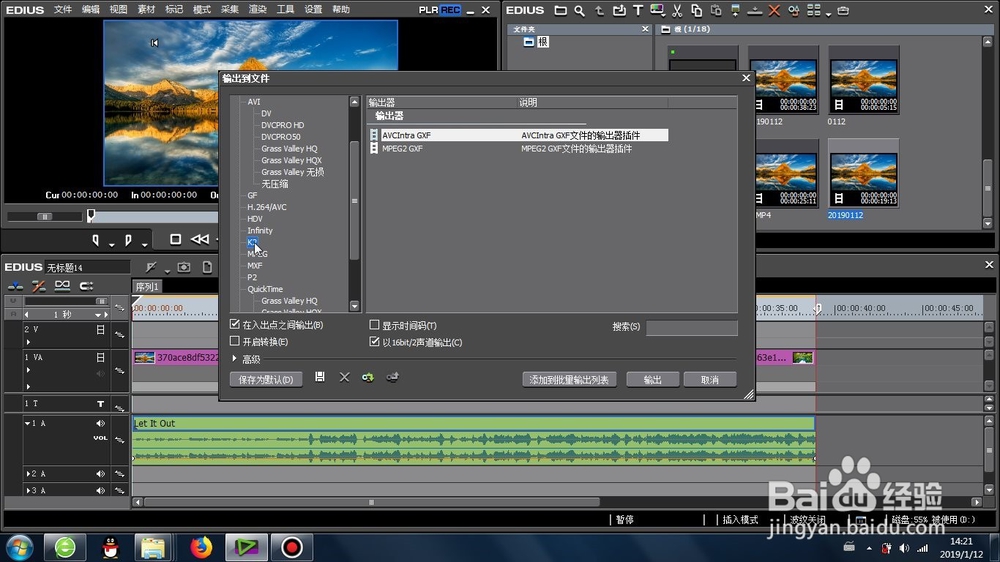Click the copy icon in bin toolbar
The width and height of the screenshot is (1000, 562).
[x=696, y=10]
